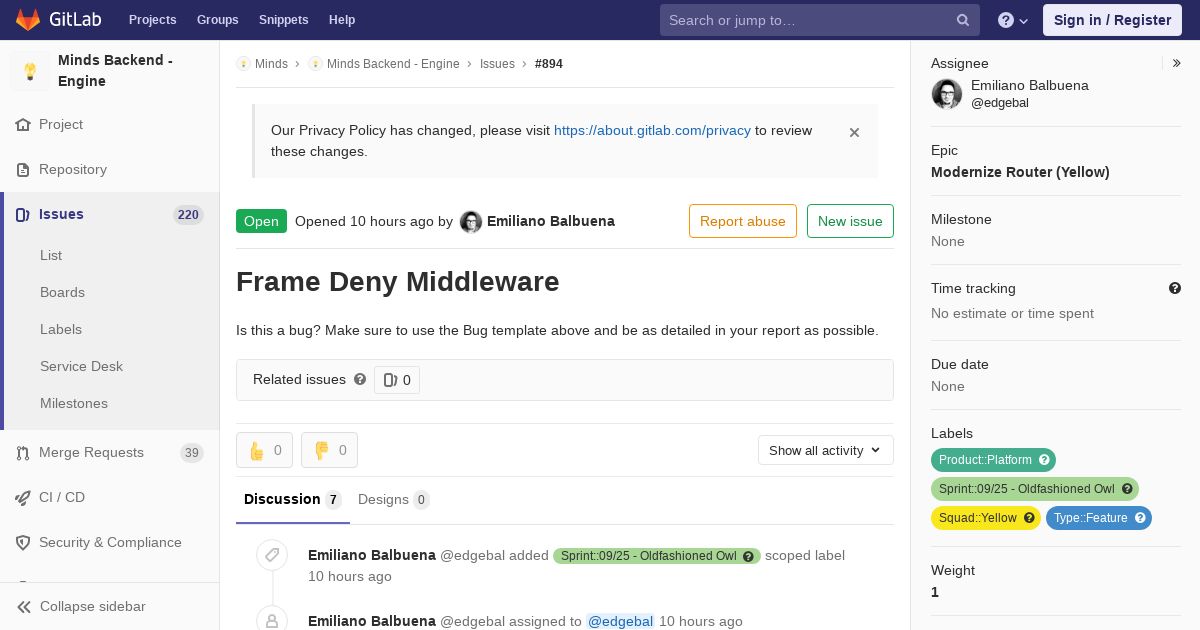The height and width of the screenshot is (630, 1200).
Task: Open the Projects menu
Action: [152, 20]
